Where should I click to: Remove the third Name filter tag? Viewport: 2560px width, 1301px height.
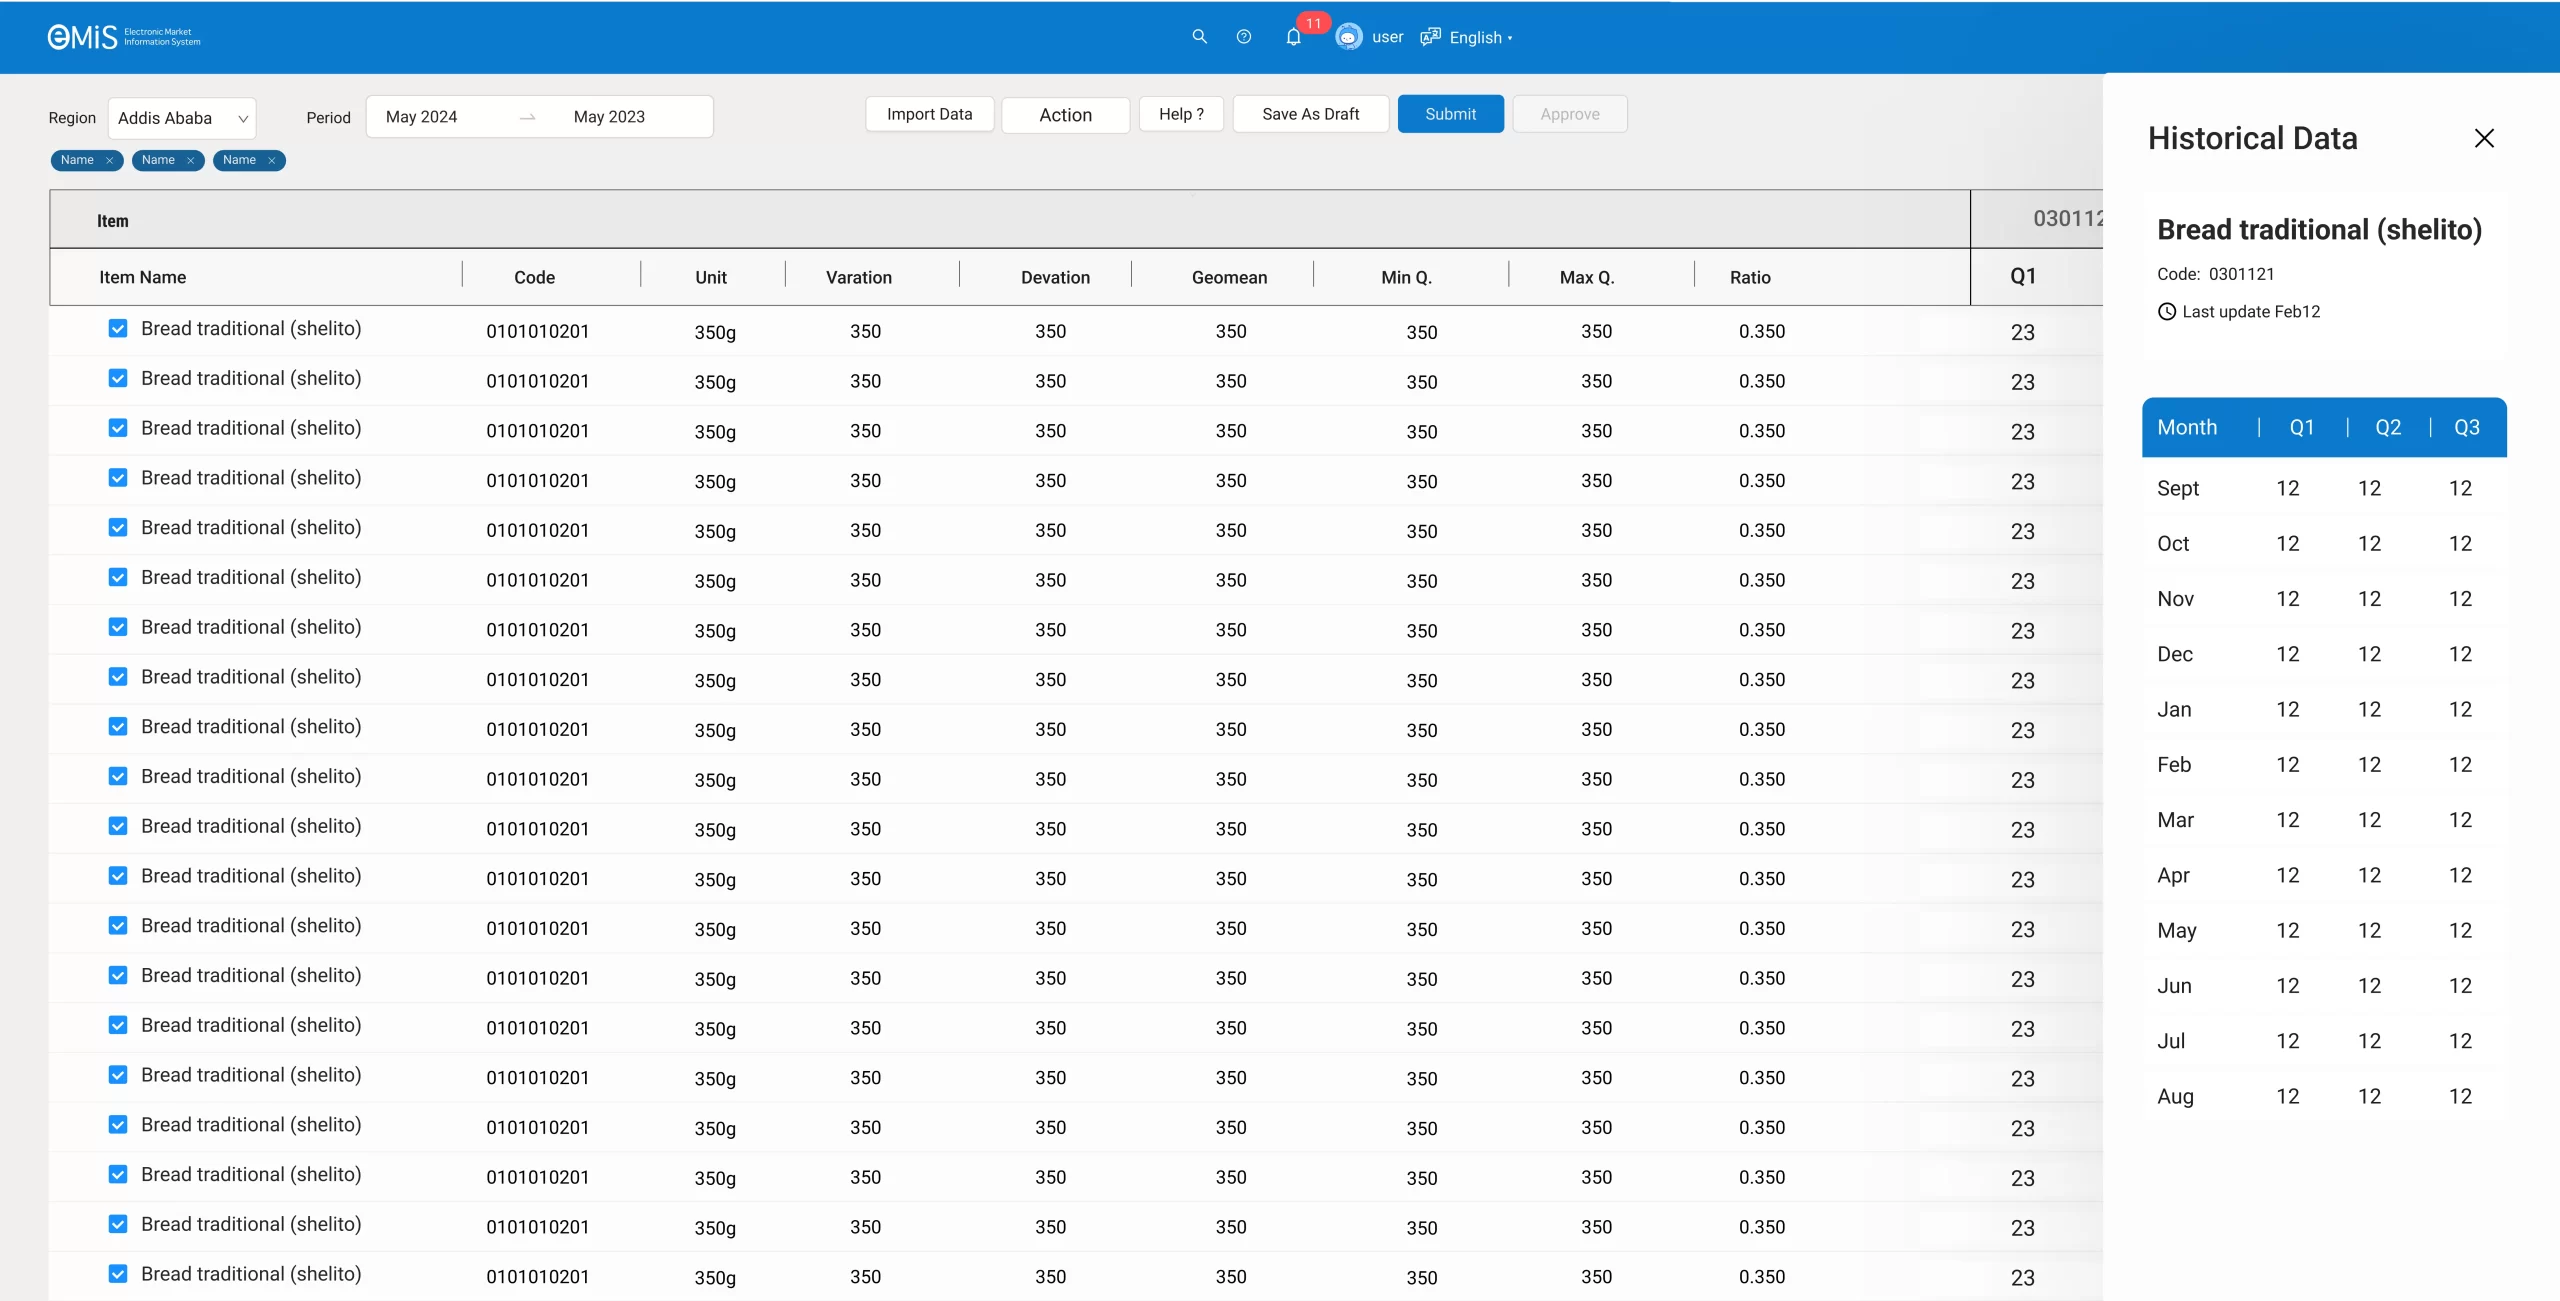click(272, 160)
